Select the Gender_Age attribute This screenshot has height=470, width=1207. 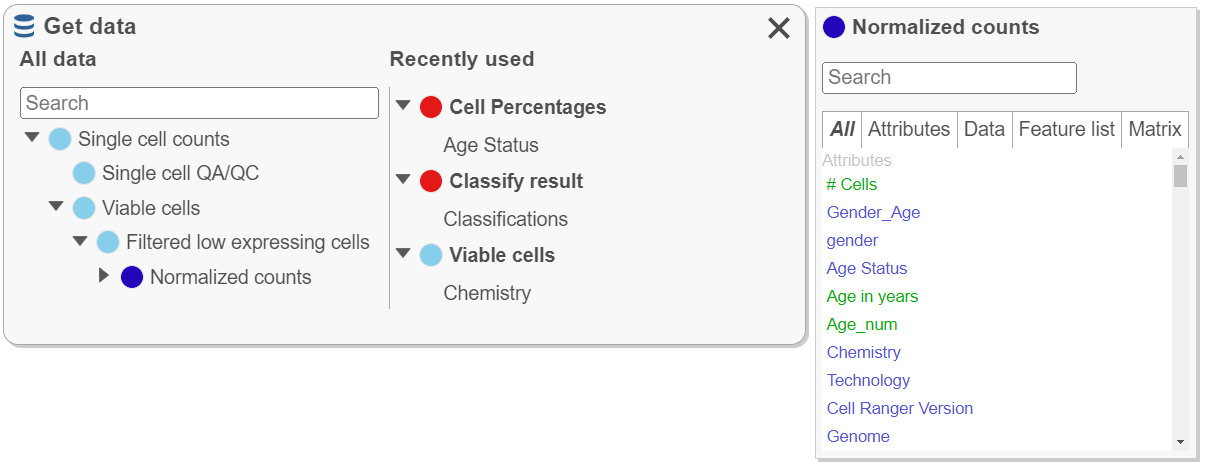[x=873, y=212]
